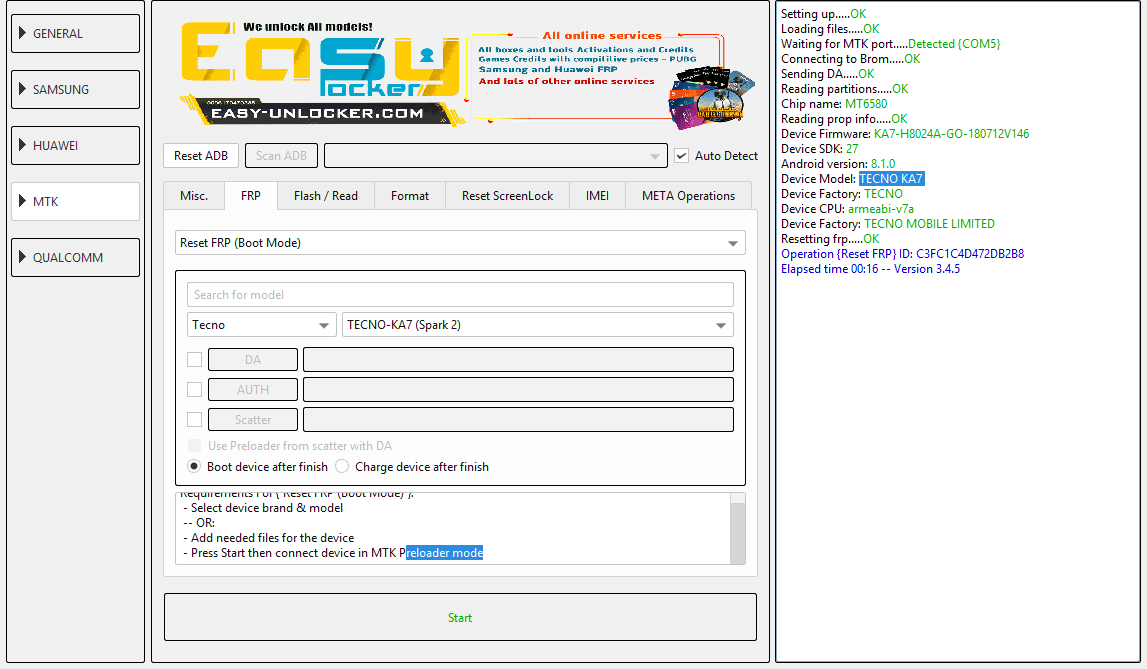The image size is (1147, 669).
Task: Click the Detected {COM5} port text
Action: [954, 44]
